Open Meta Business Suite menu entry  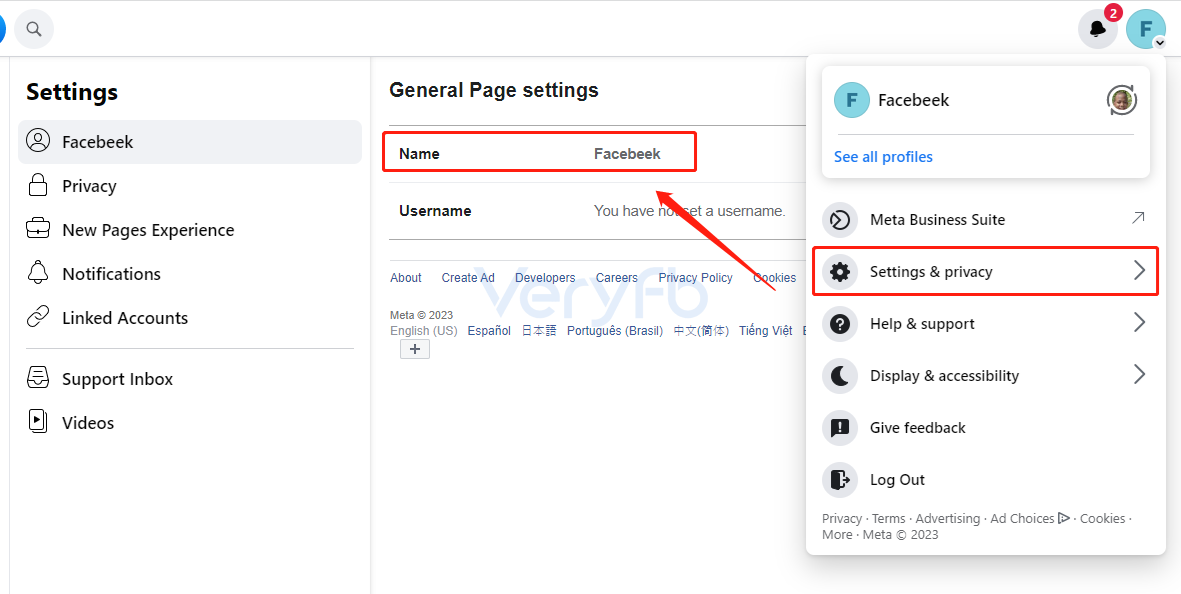[985, 220]
